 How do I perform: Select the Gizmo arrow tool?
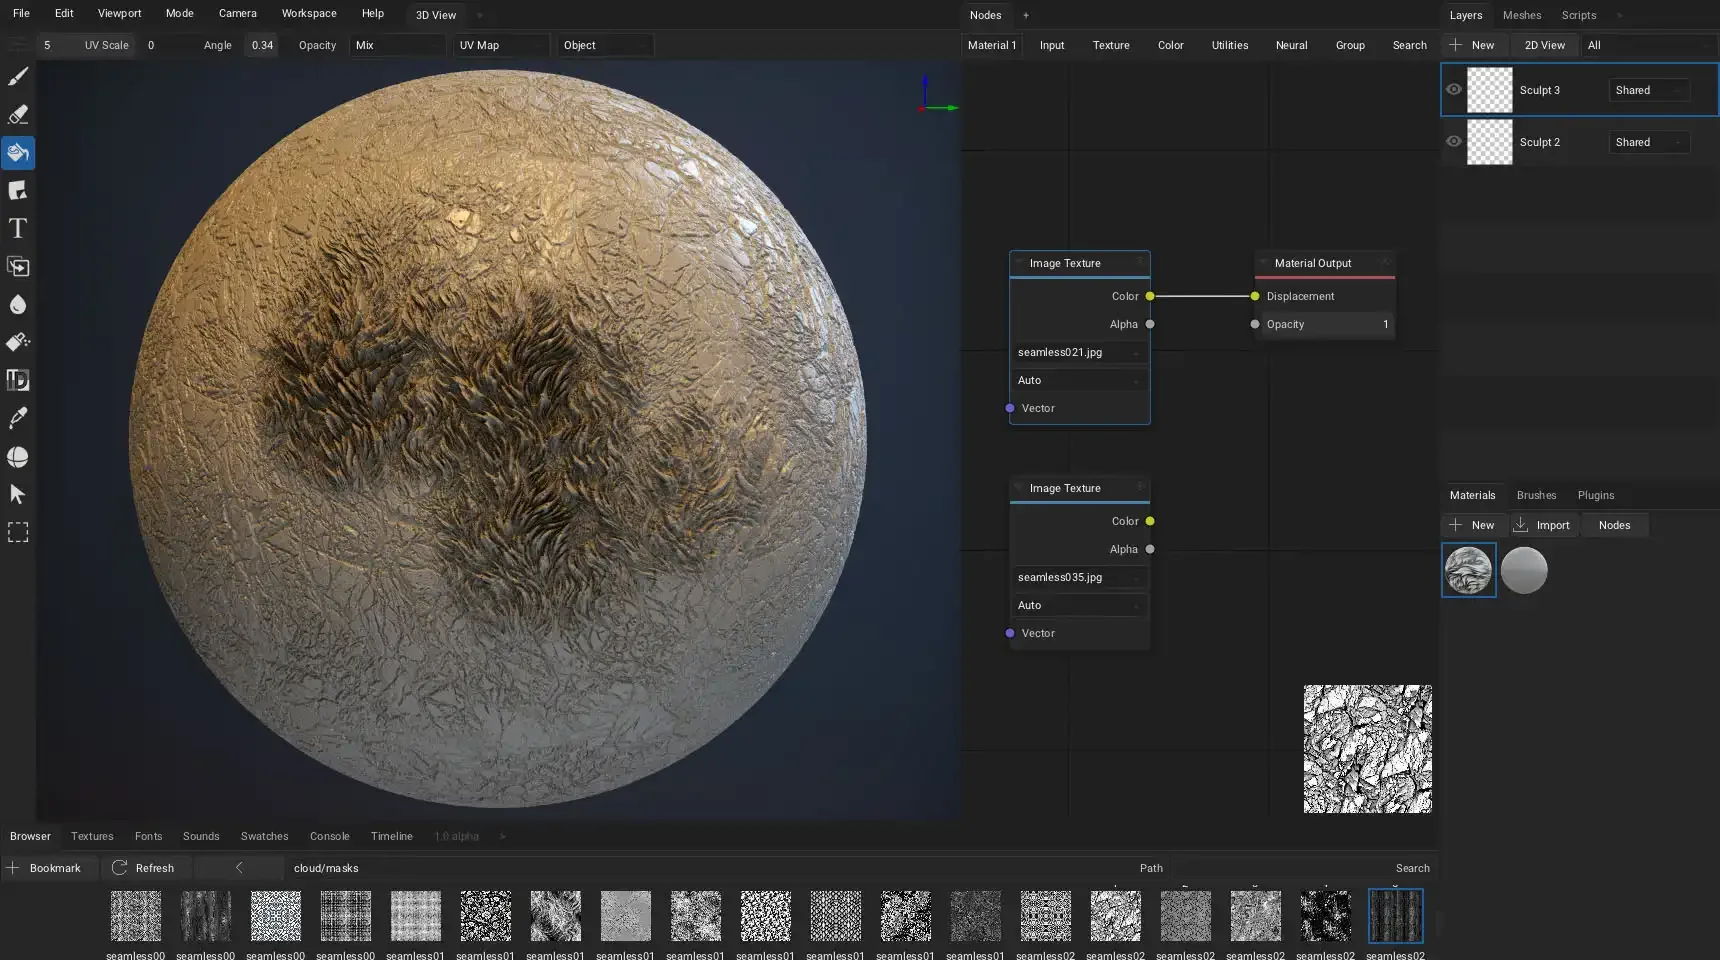tap(18, 495)
